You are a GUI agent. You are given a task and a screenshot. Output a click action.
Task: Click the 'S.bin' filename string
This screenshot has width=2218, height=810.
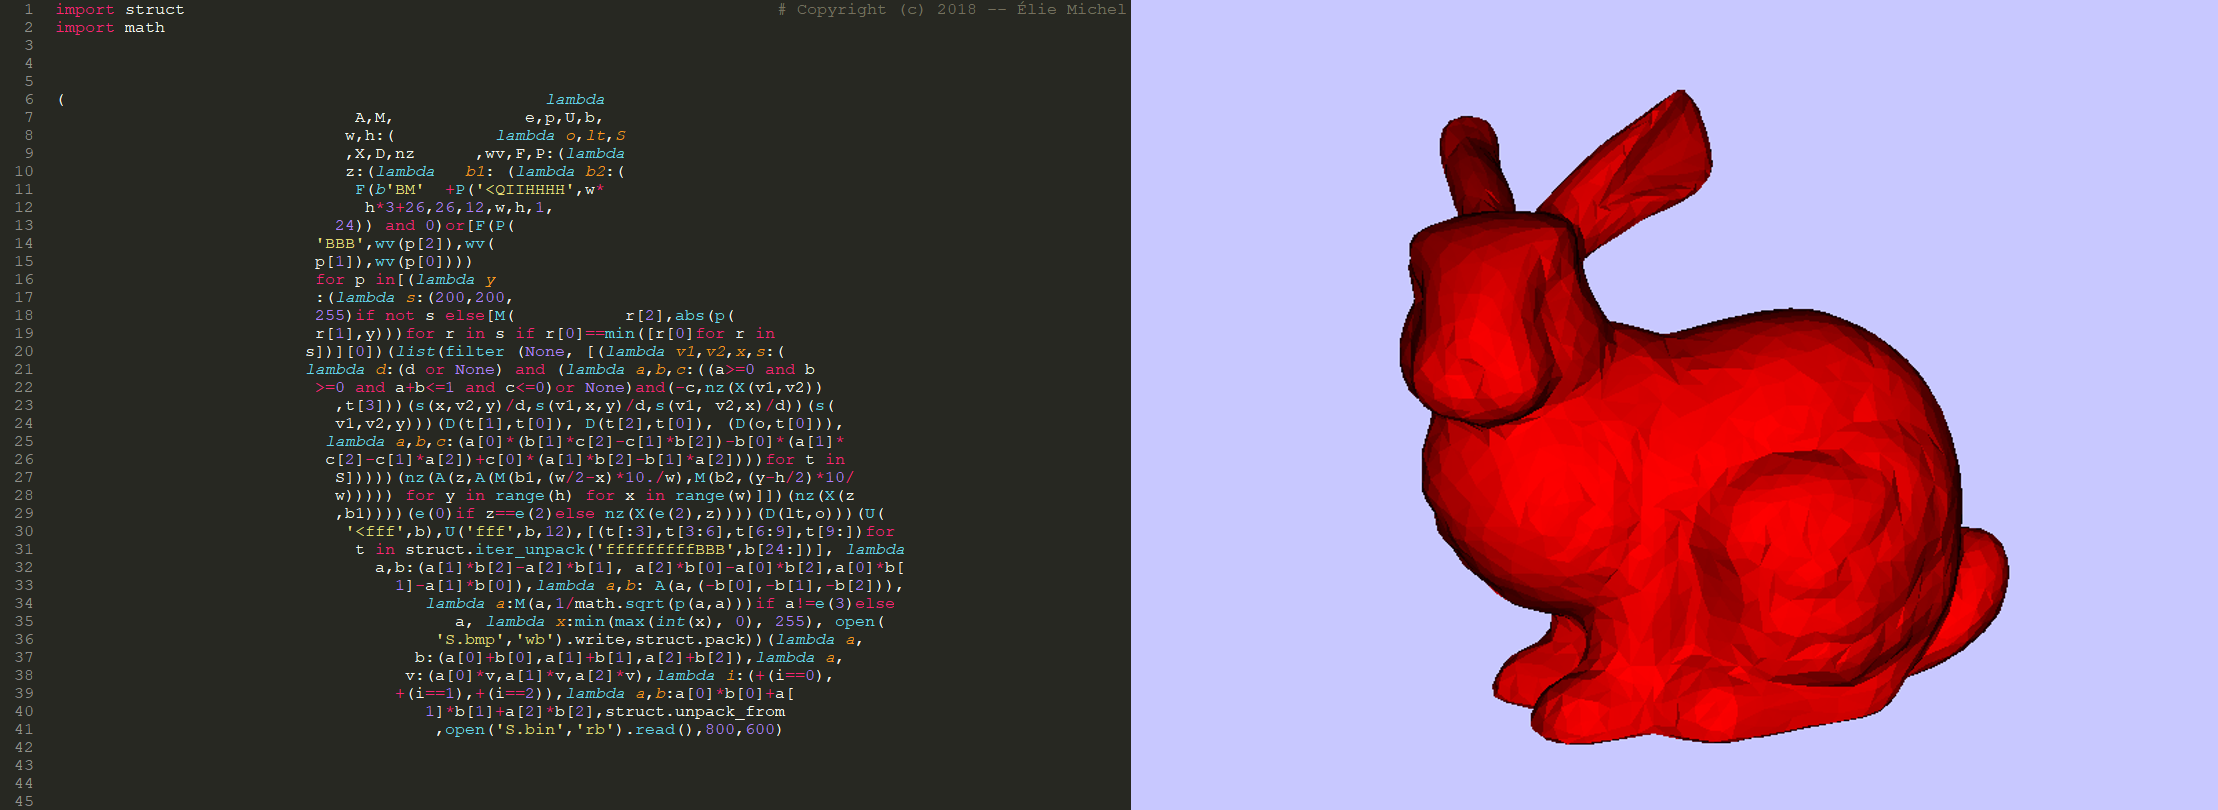pos(530,730)
